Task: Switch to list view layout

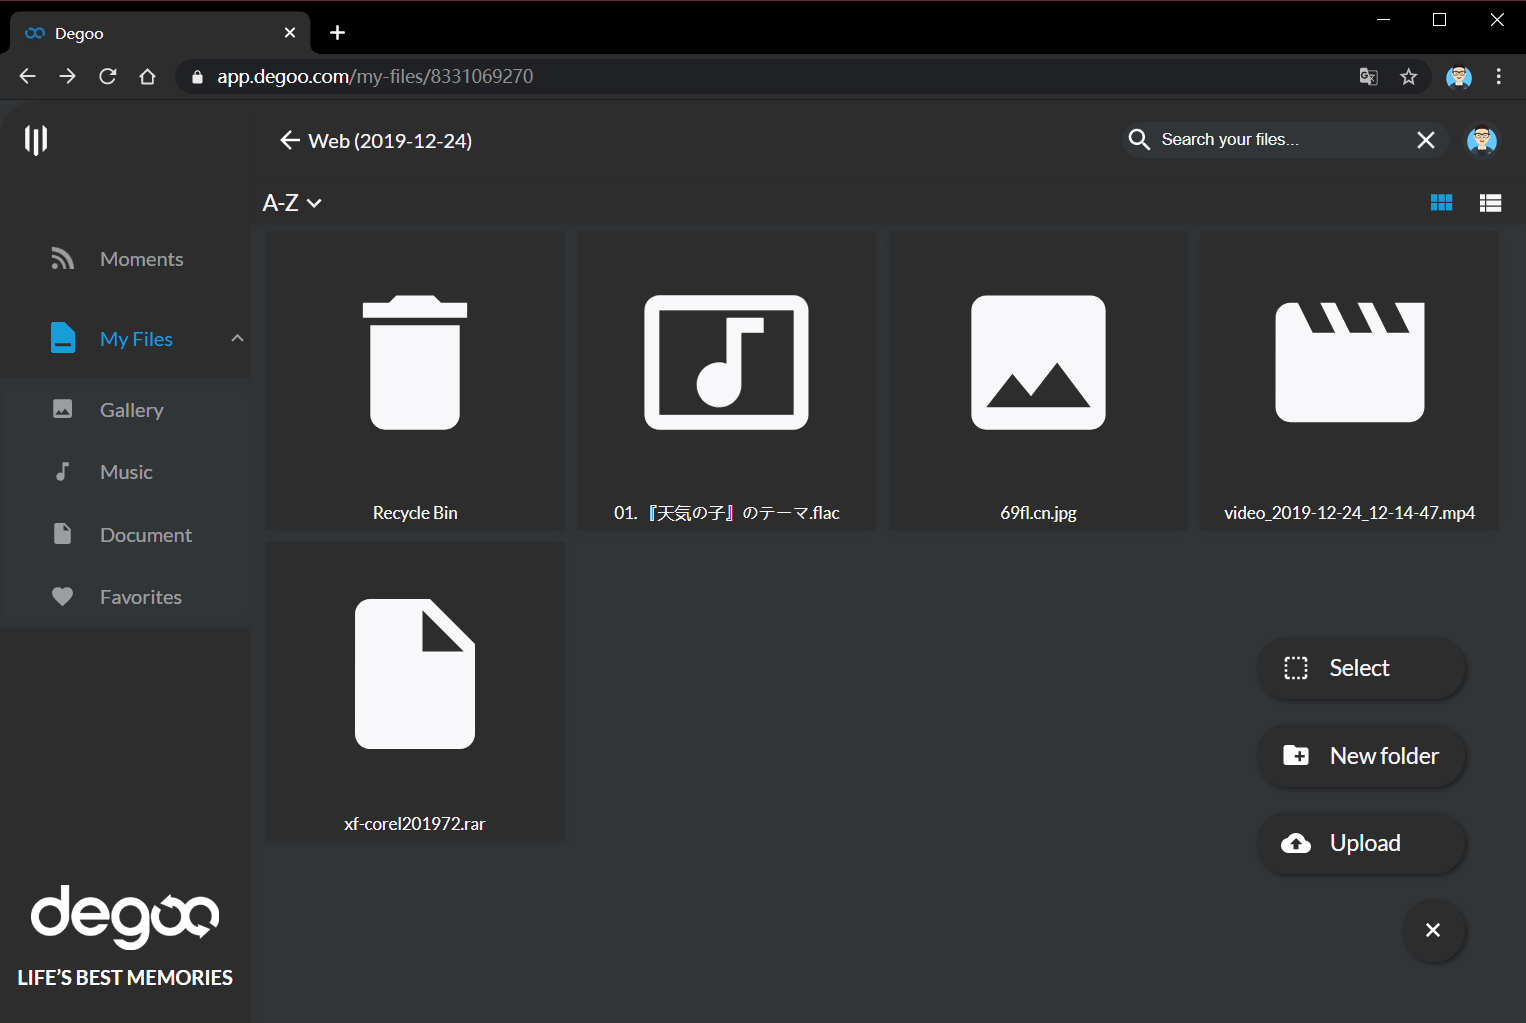Action: 1490,203
